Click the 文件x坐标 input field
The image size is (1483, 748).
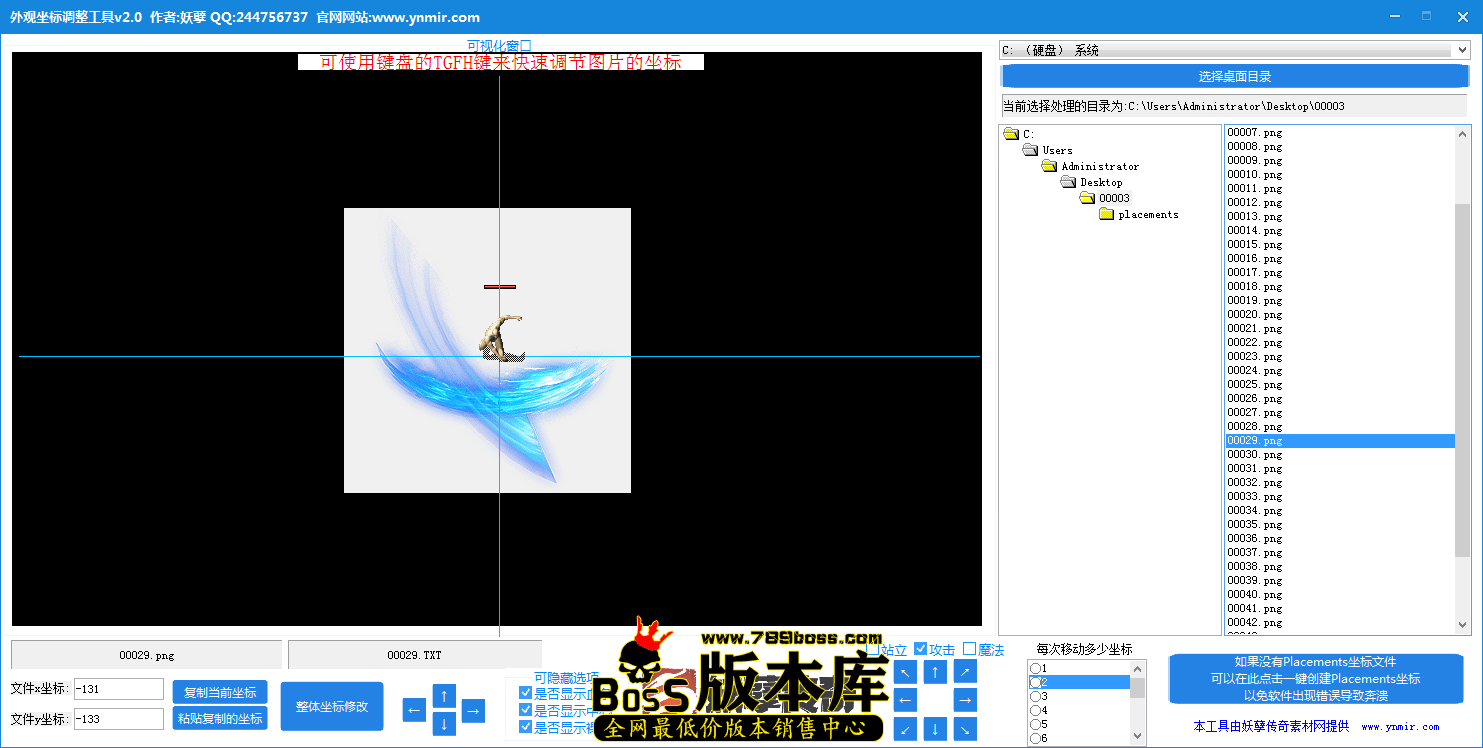point(118,689)
